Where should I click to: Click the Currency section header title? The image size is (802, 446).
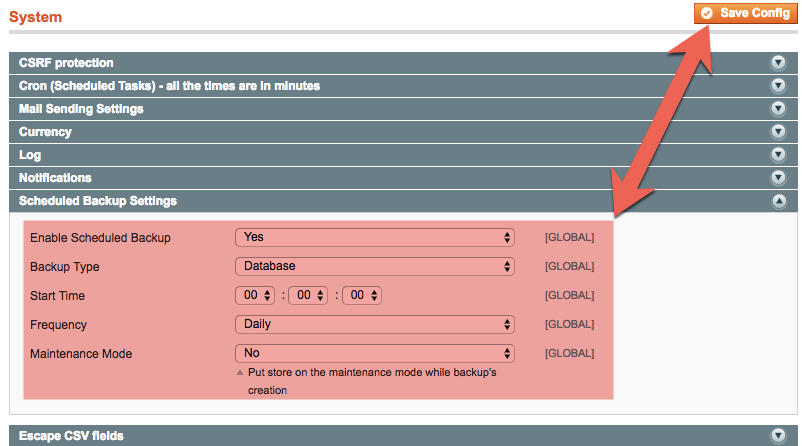click(x=45, y=131)
